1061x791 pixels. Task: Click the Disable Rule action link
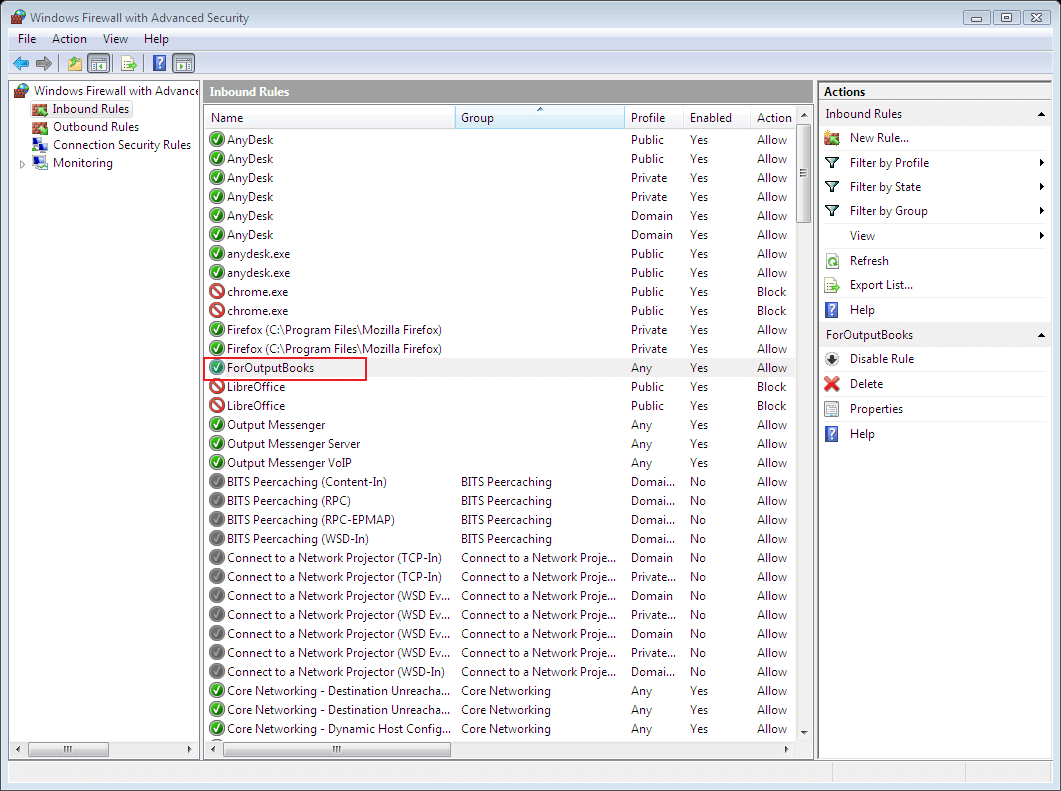pyautogui.click(x=882, y=359)
